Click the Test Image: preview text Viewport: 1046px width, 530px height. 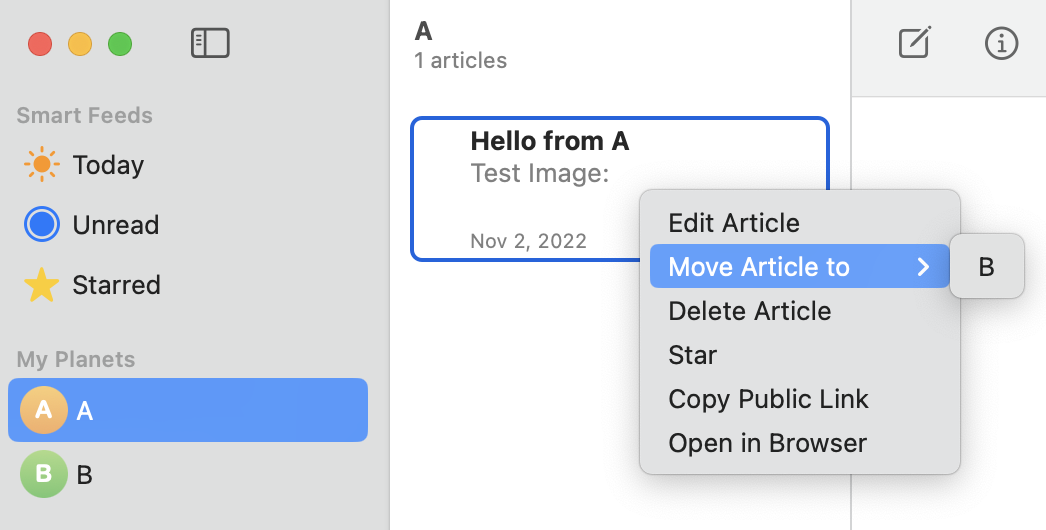540,174
